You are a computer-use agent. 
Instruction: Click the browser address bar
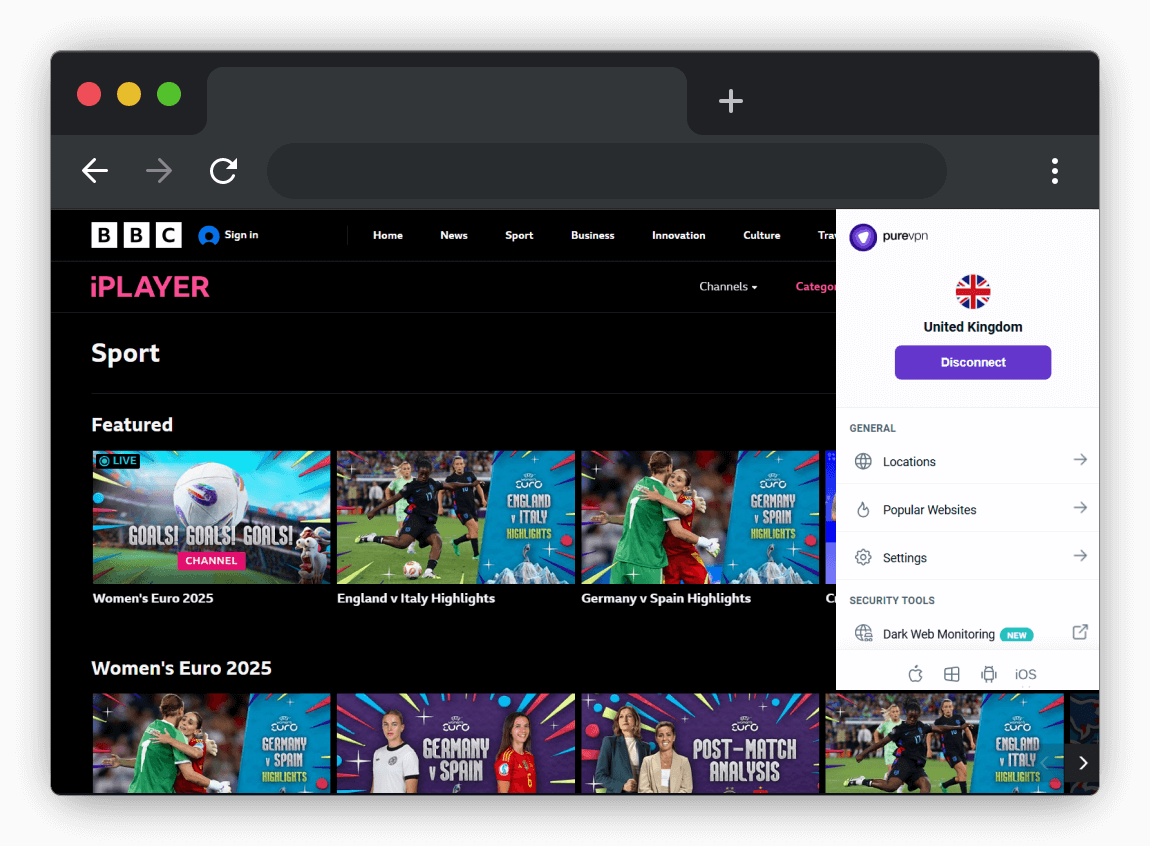pos(606,171)
